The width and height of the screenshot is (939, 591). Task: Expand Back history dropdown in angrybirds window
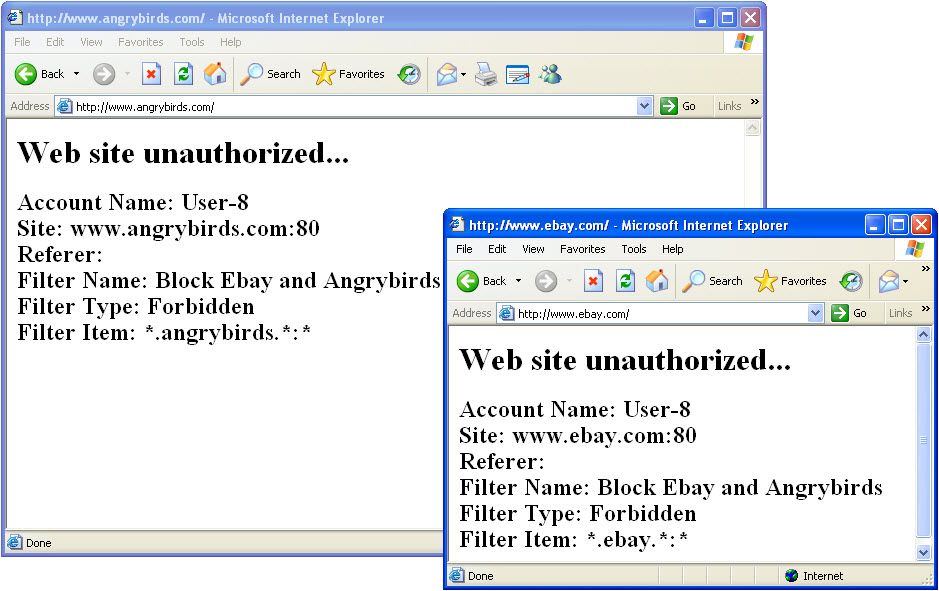coord(76,74)
